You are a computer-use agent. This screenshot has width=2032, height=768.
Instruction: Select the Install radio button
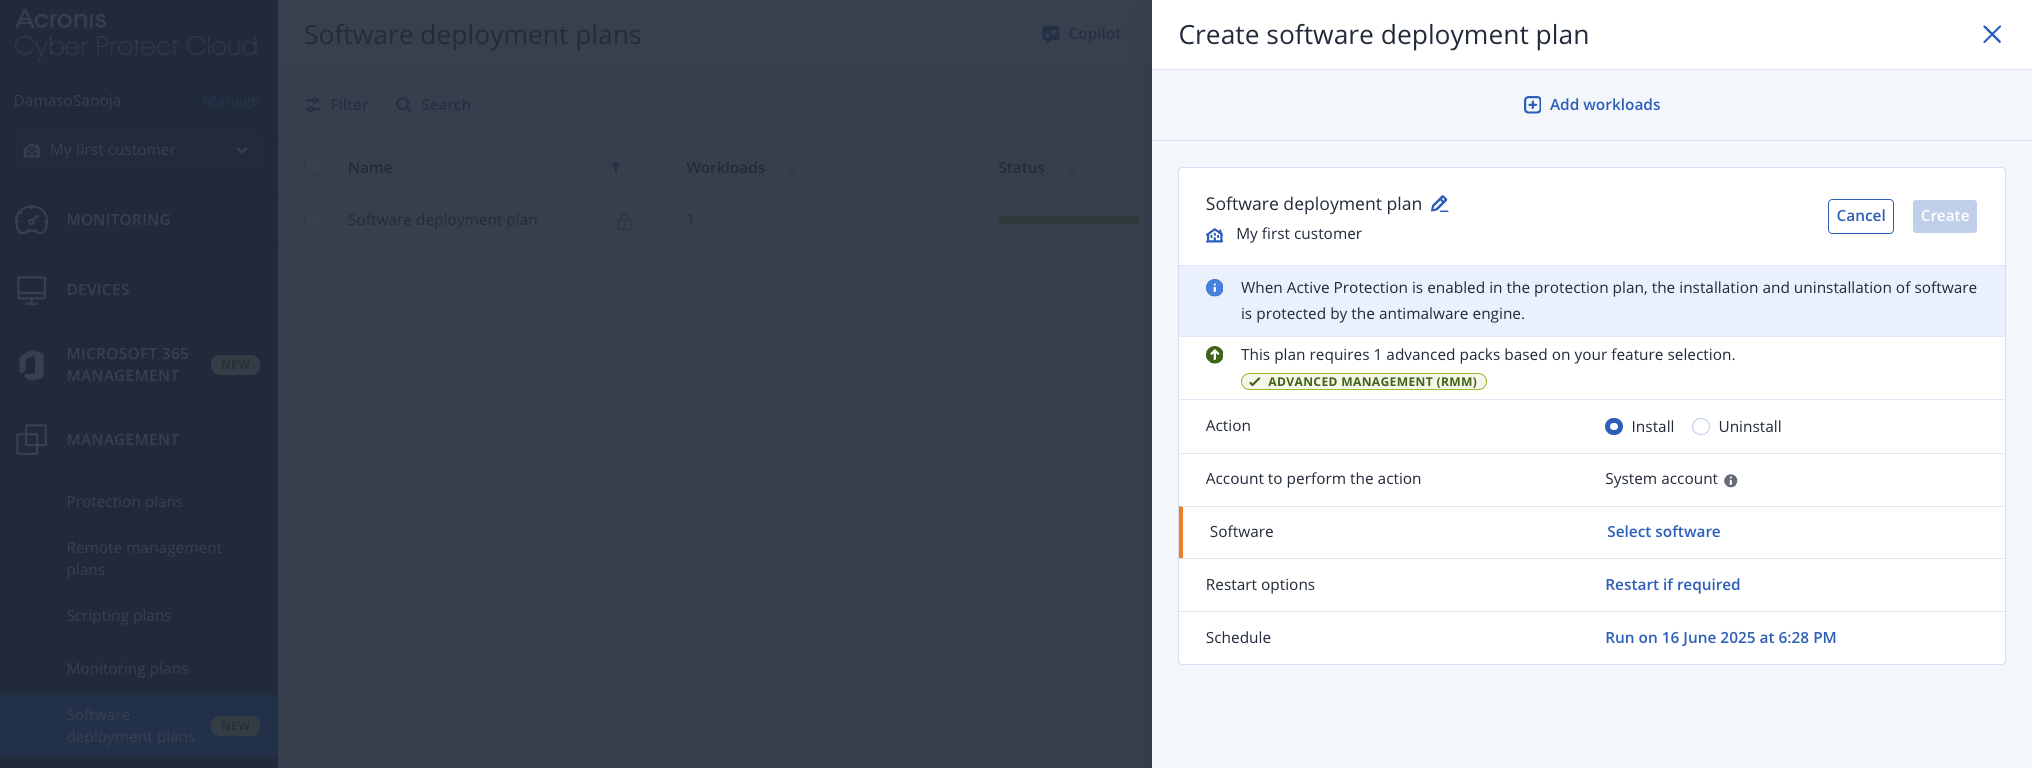point(1613,427)
